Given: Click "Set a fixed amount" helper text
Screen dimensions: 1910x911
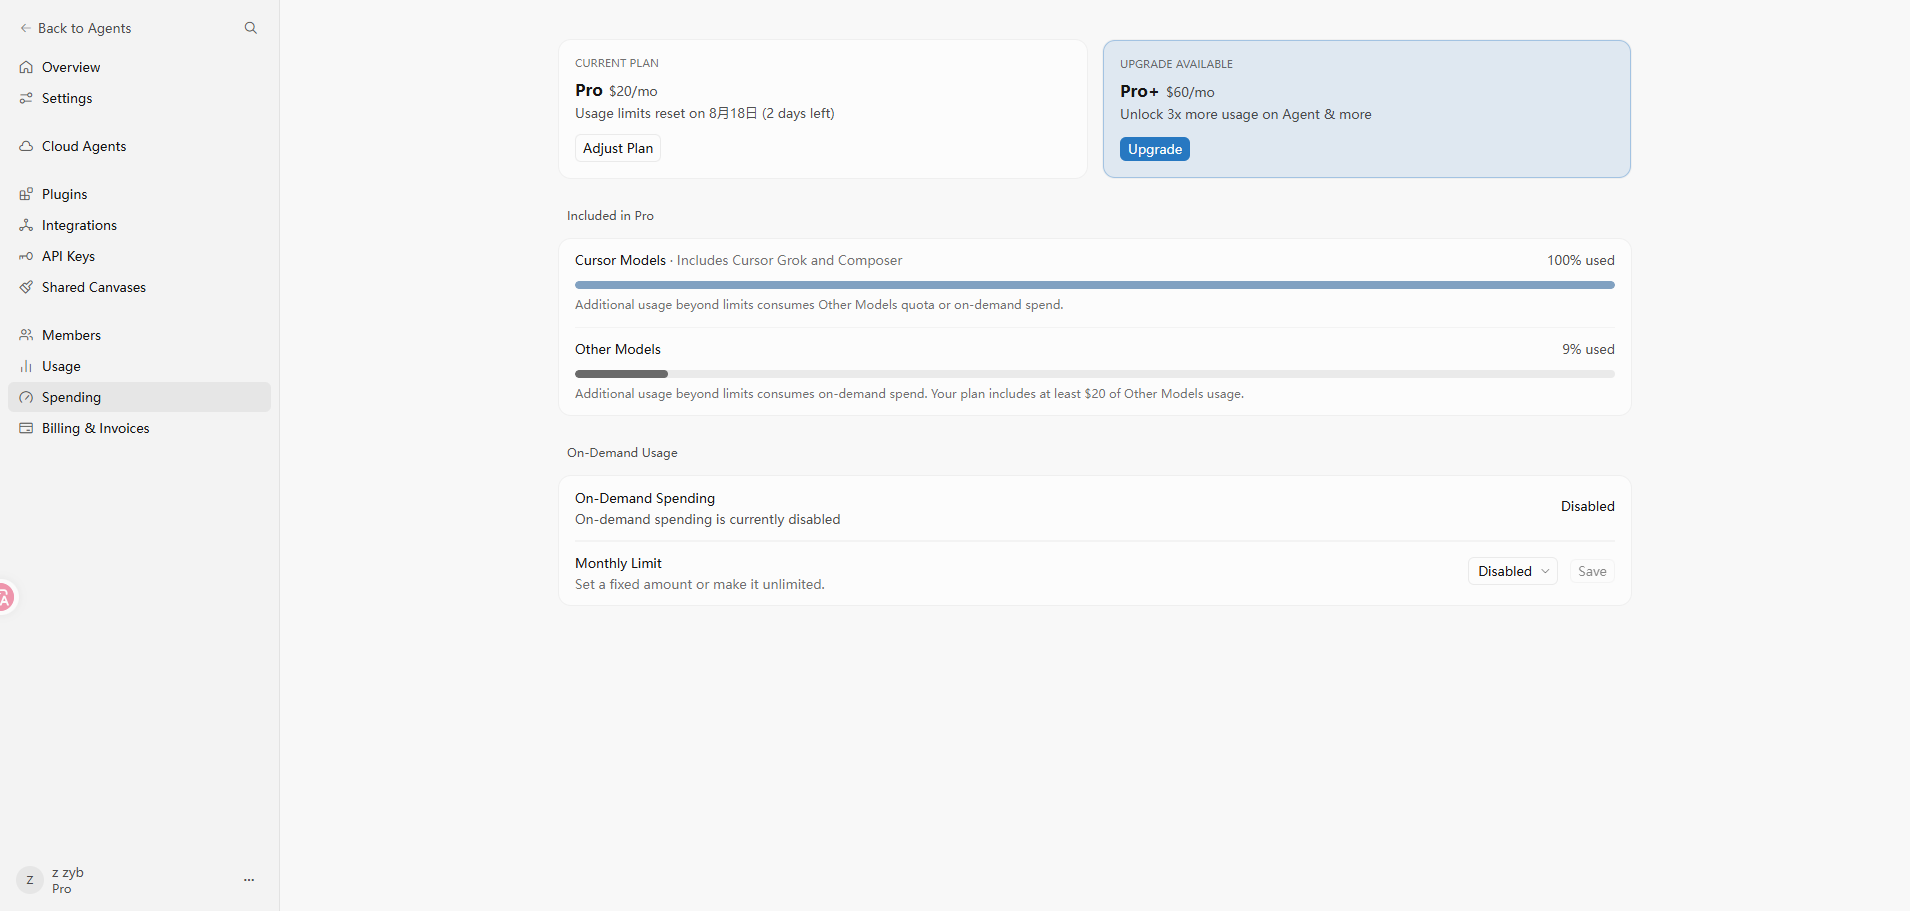Looking at the screenshot, I should [700, 584].
